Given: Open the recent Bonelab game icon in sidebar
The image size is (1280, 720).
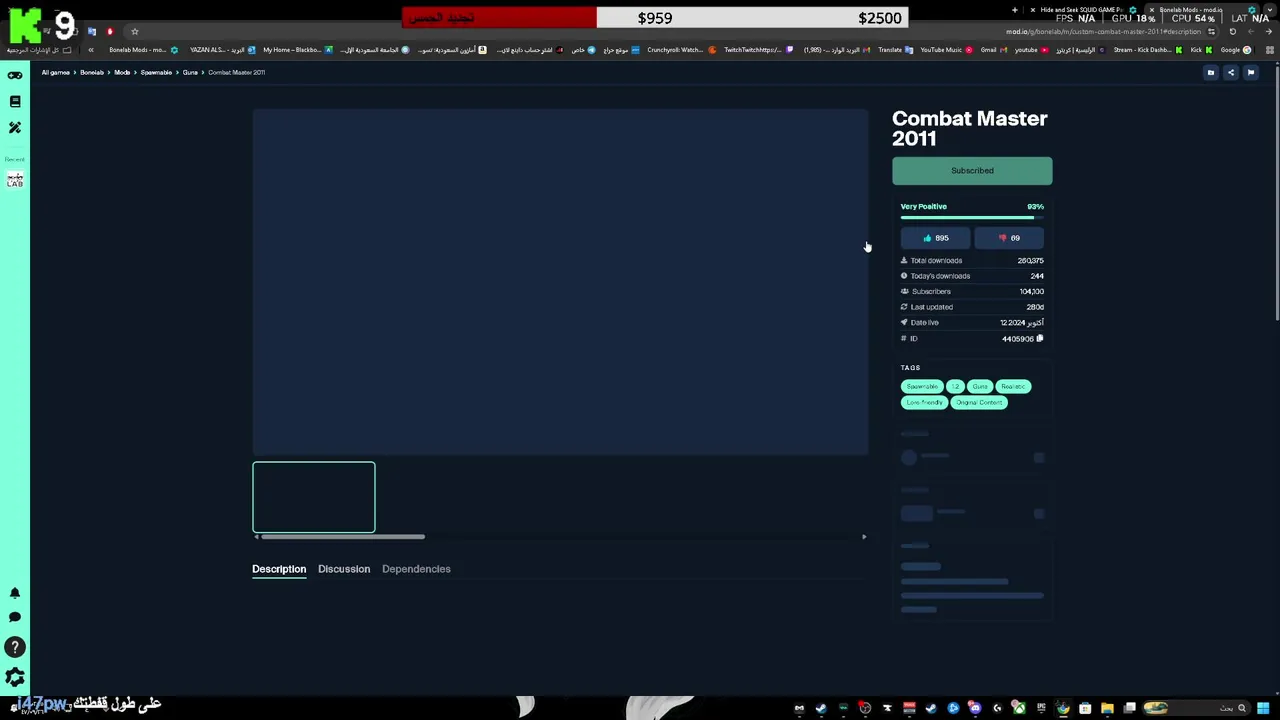Looking at the screenshot, I should 15,180.
